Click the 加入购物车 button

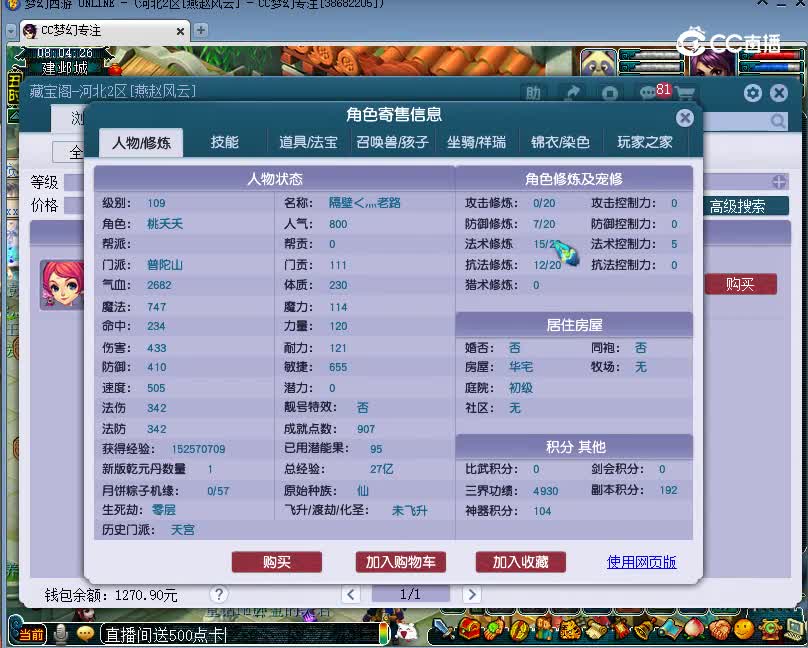(x=400, y=562)
